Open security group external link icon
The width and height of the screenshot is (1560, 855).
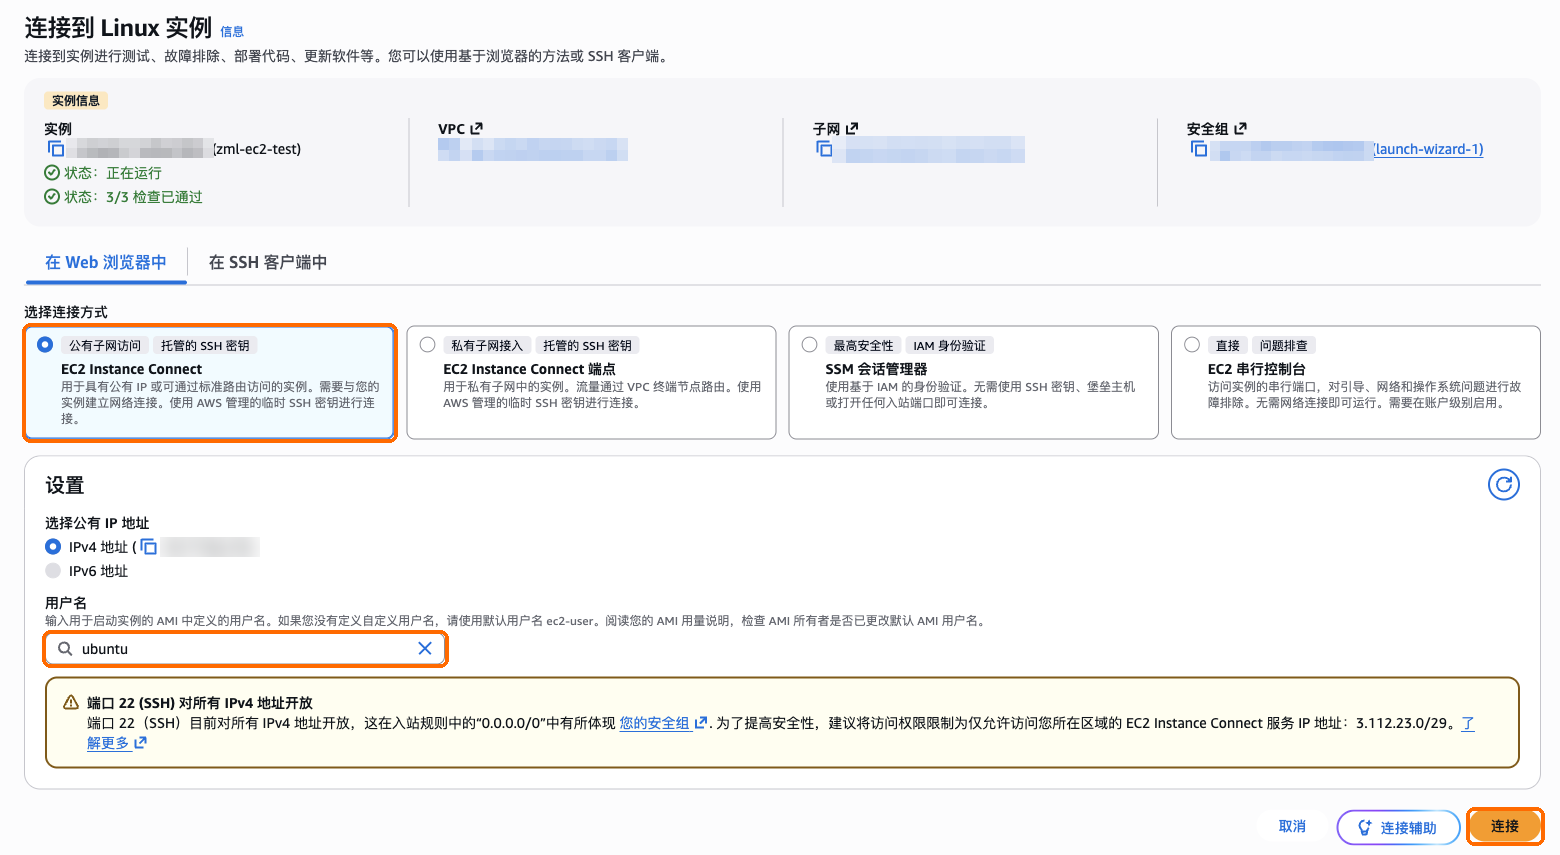(1241, 128)
